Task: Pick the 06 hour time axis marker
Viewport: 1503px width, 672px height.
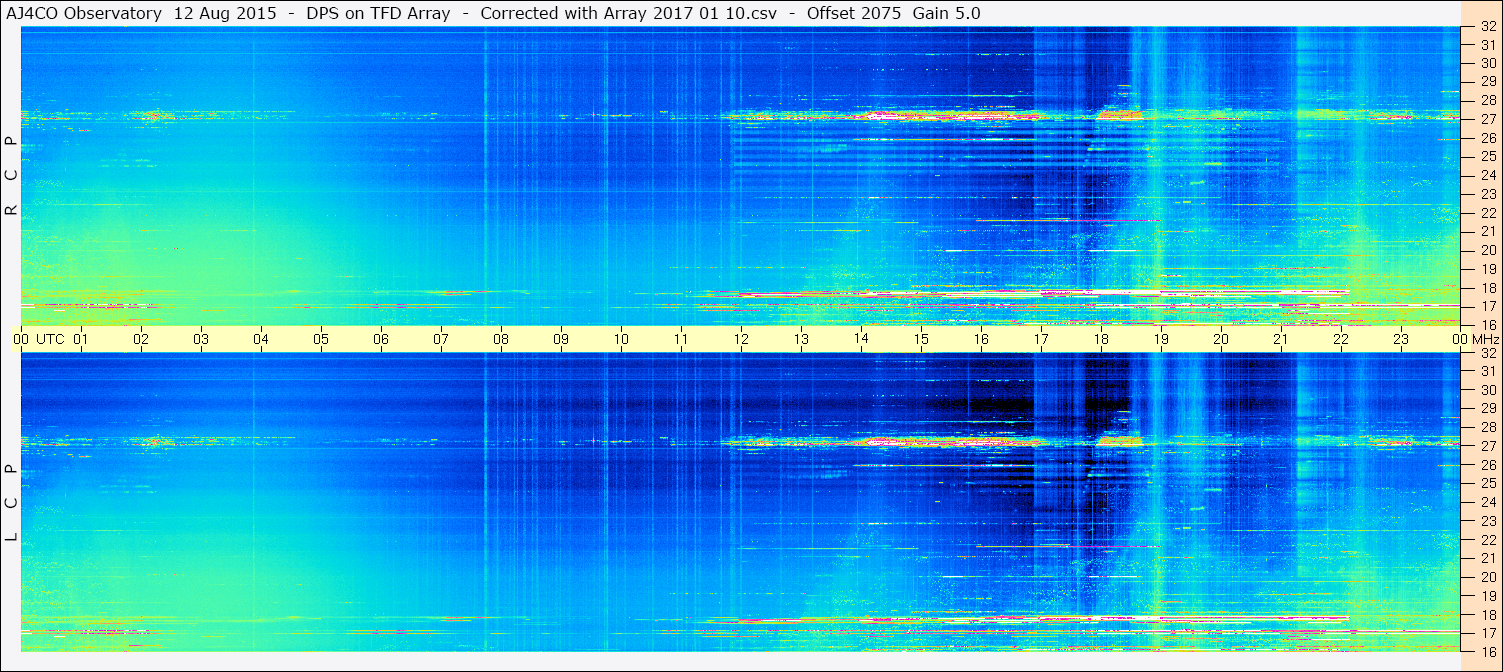Action: (x=381, y=339)
